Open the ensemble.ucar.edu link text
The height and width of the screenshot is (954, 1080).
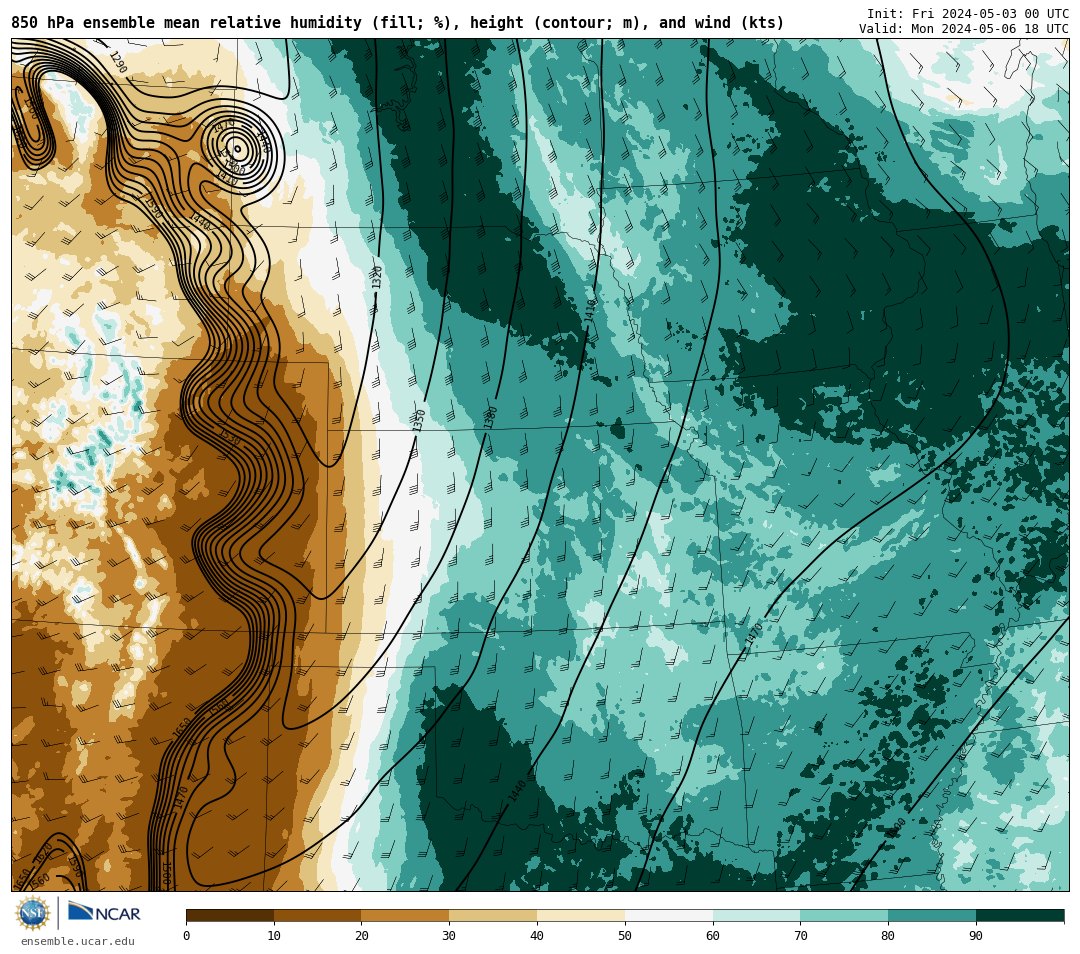[x=78, y=941]
